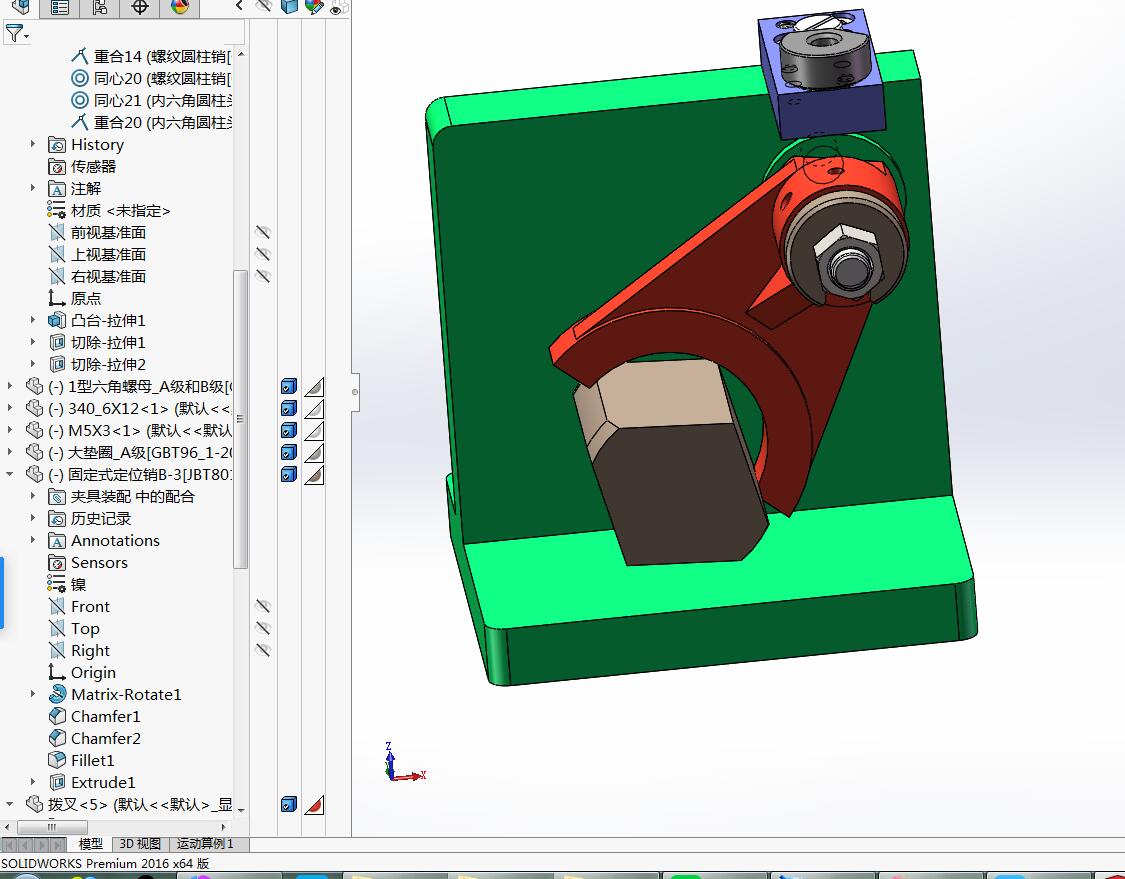This screenshot has height=879, width=1125.
Task: Switch to the 3D视图 tab
Action: 140,843
